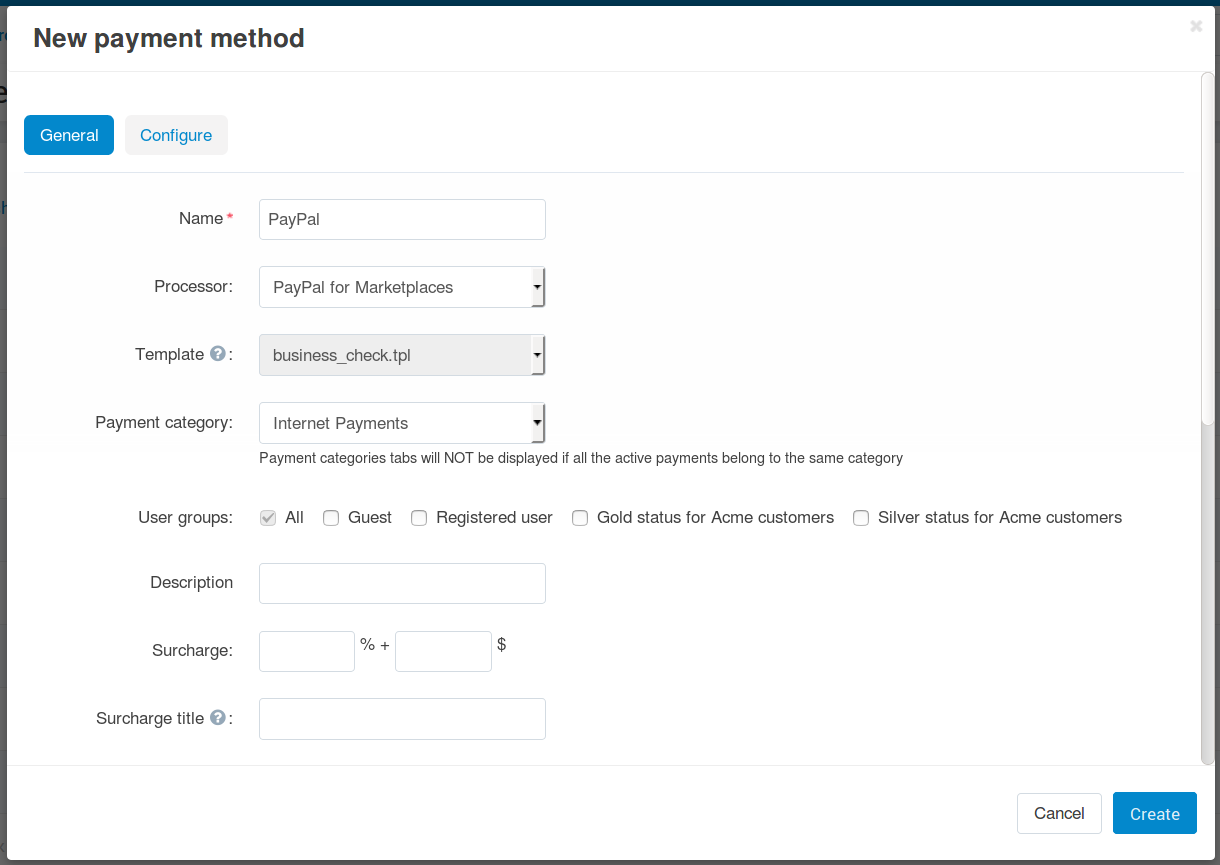Tick Silver status for Acme customers
The image size is (1220, 865).
861,518
